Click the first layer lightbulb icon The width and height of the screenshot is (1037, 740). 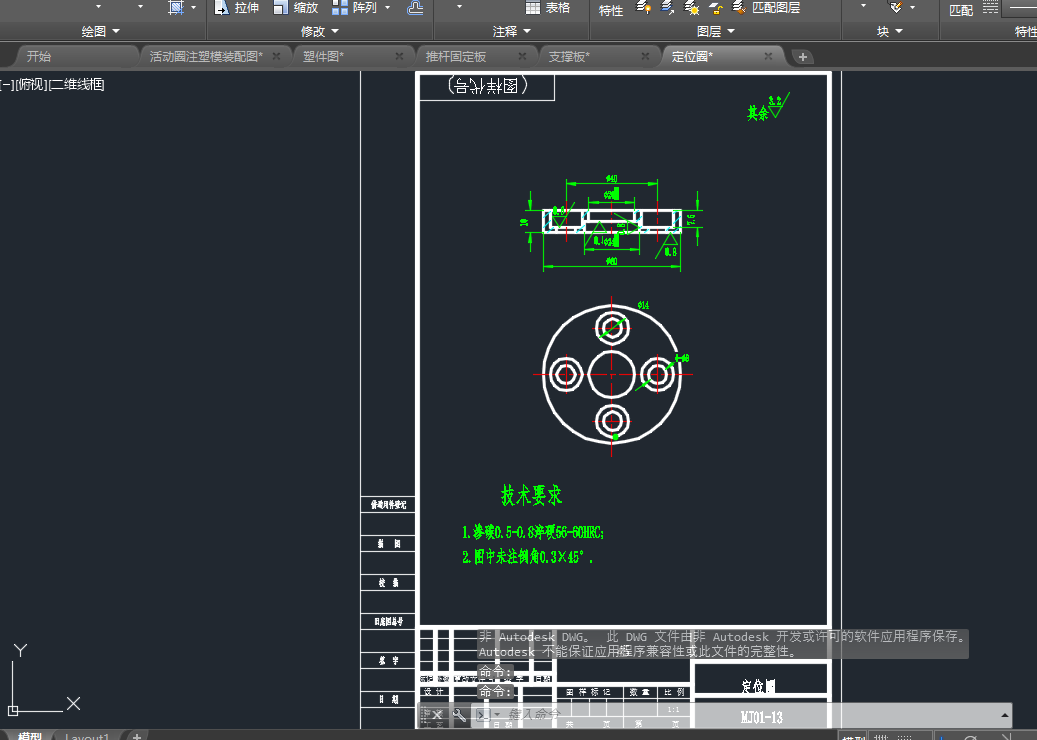[x=643, y=7]
